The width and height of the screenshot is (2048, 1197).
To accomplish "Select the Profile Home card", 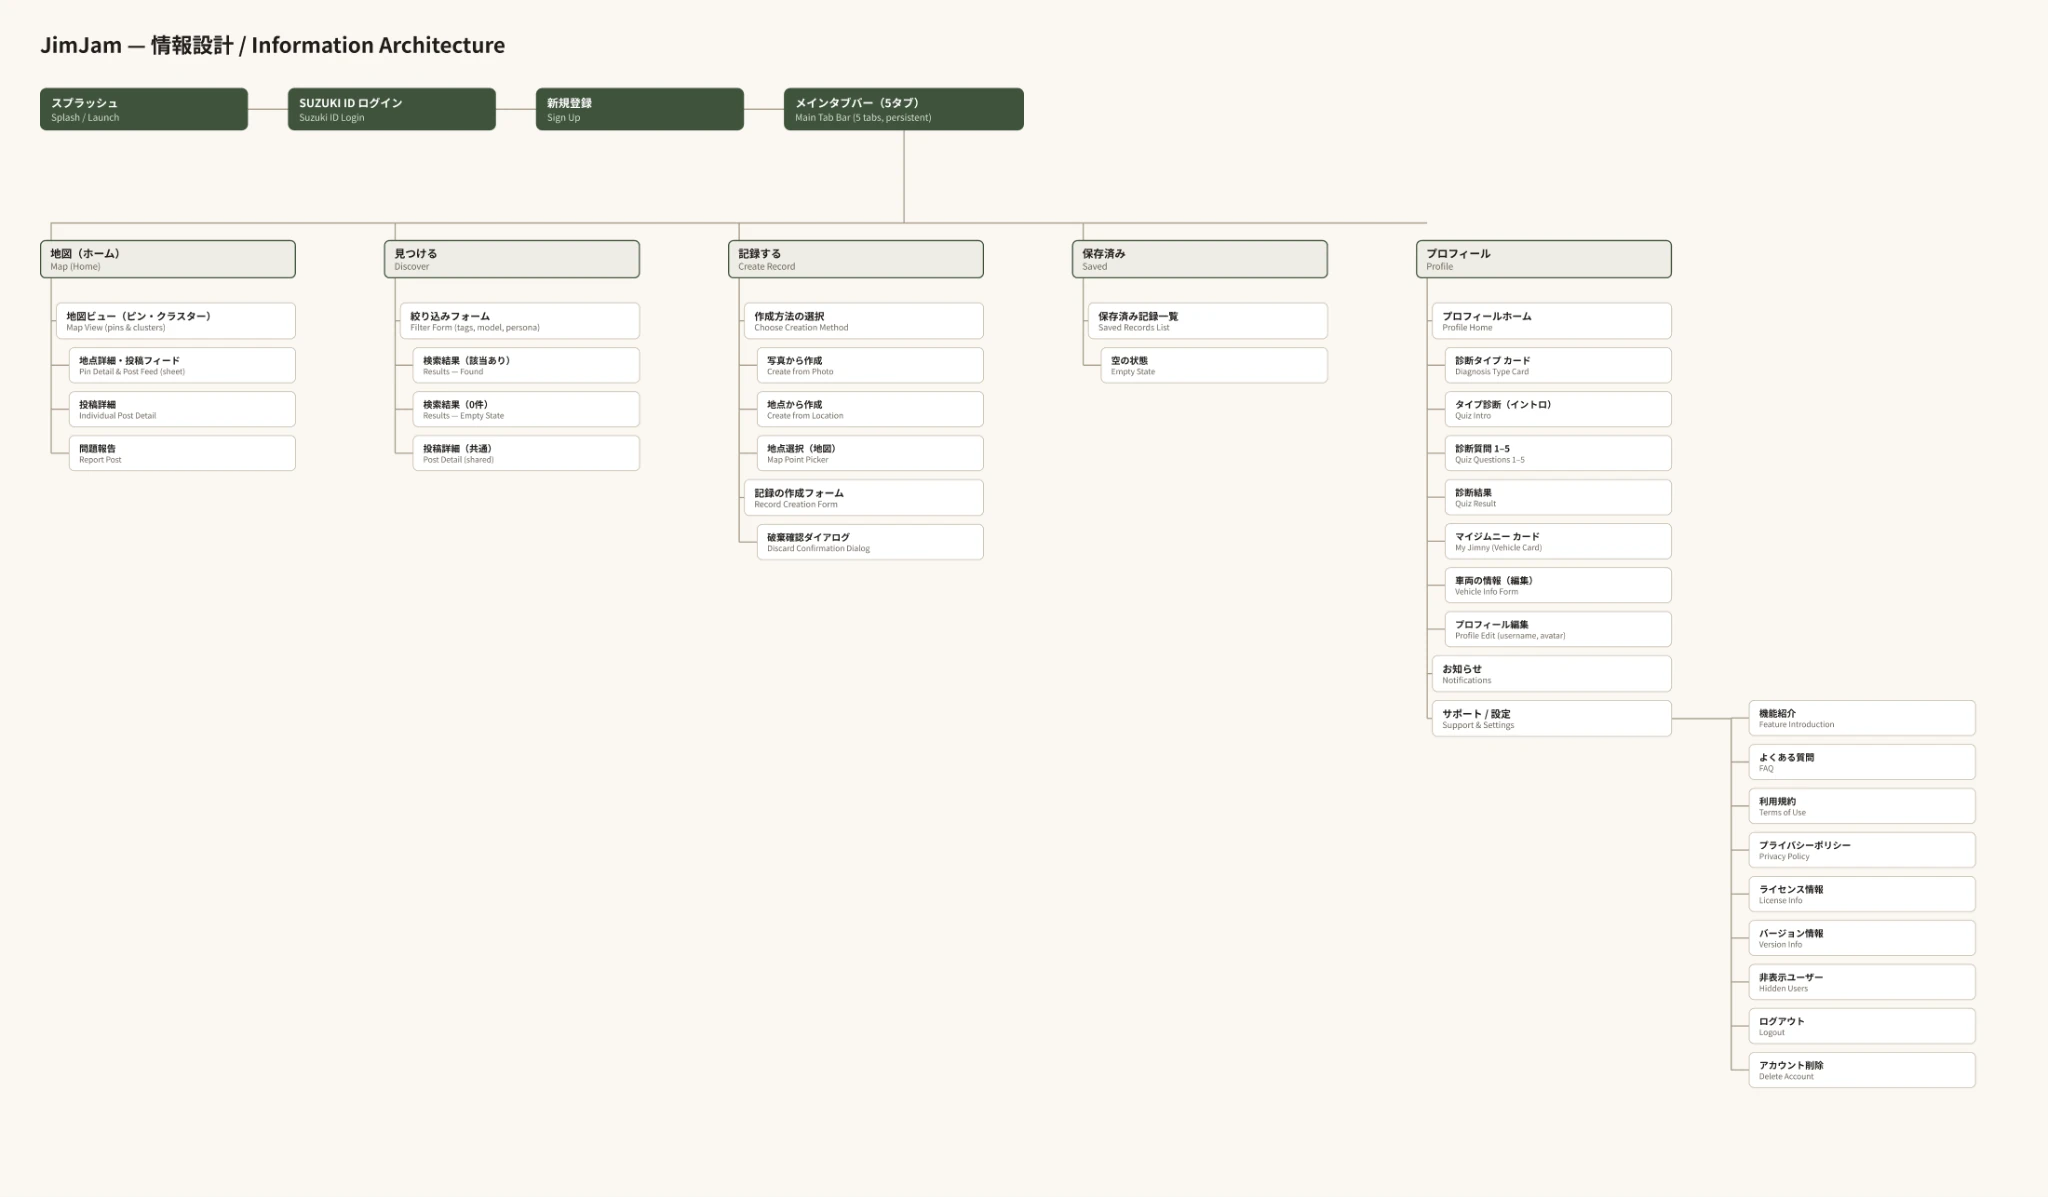I will coord(1552,321).
